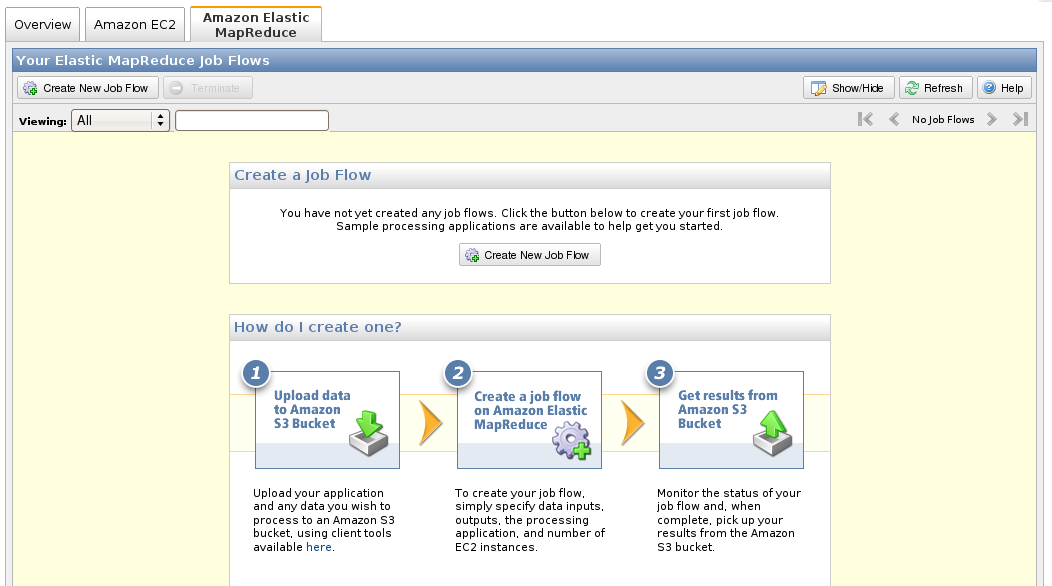
Task: Click the 'Create a Job Flow' panel heading
Action: (x=303, y=175)
